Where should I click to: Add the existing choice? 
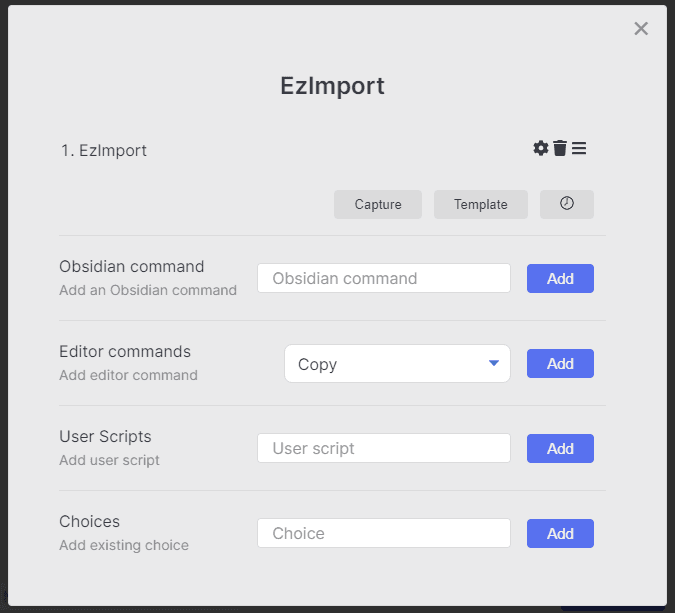(x=560, y=533)
